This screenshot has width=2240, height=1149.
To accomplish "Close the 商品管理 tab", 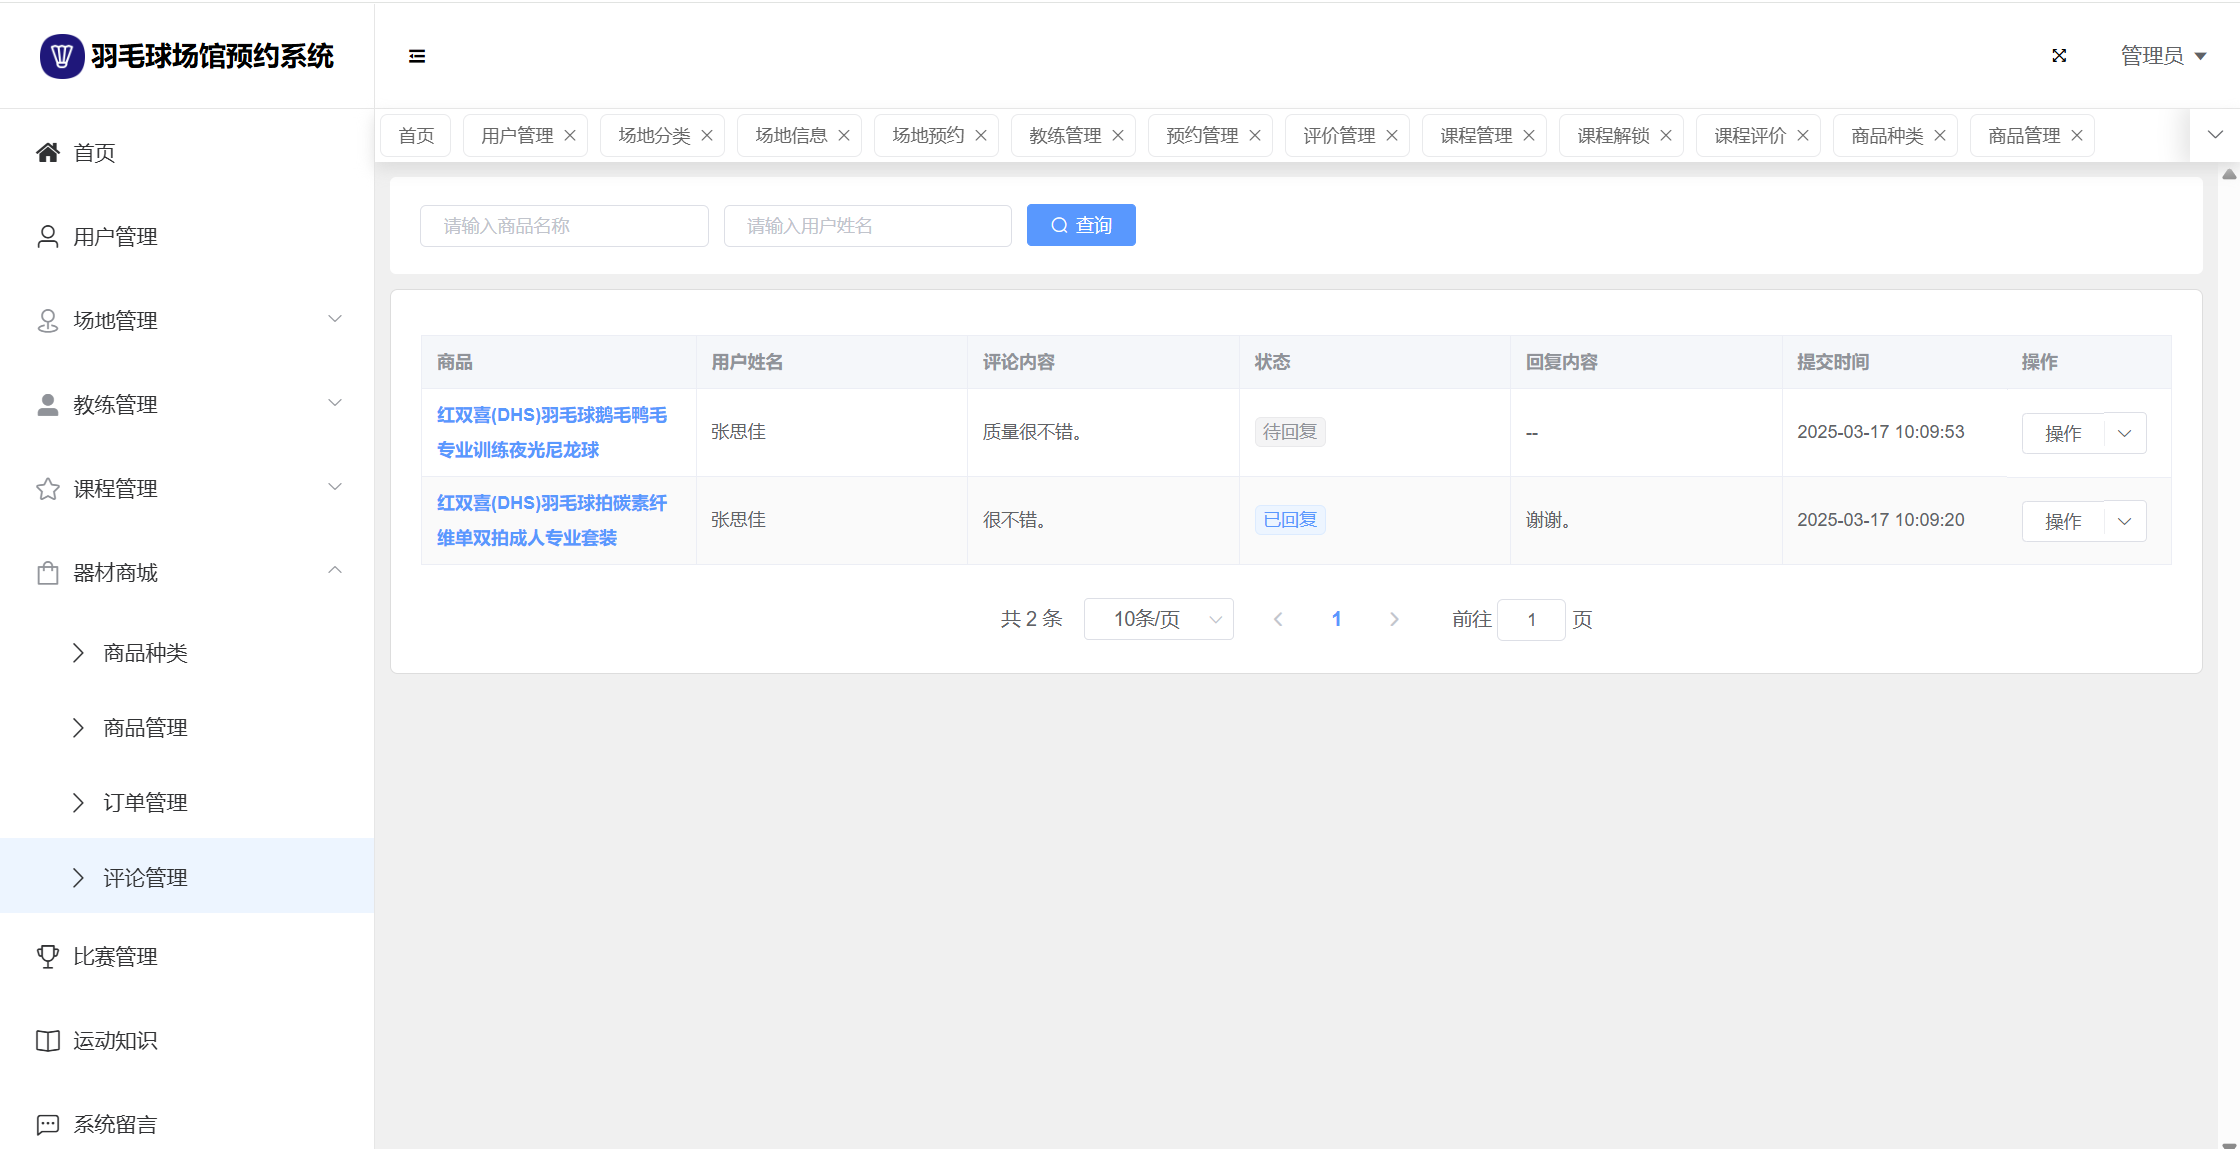I will tap(2077, 135).
